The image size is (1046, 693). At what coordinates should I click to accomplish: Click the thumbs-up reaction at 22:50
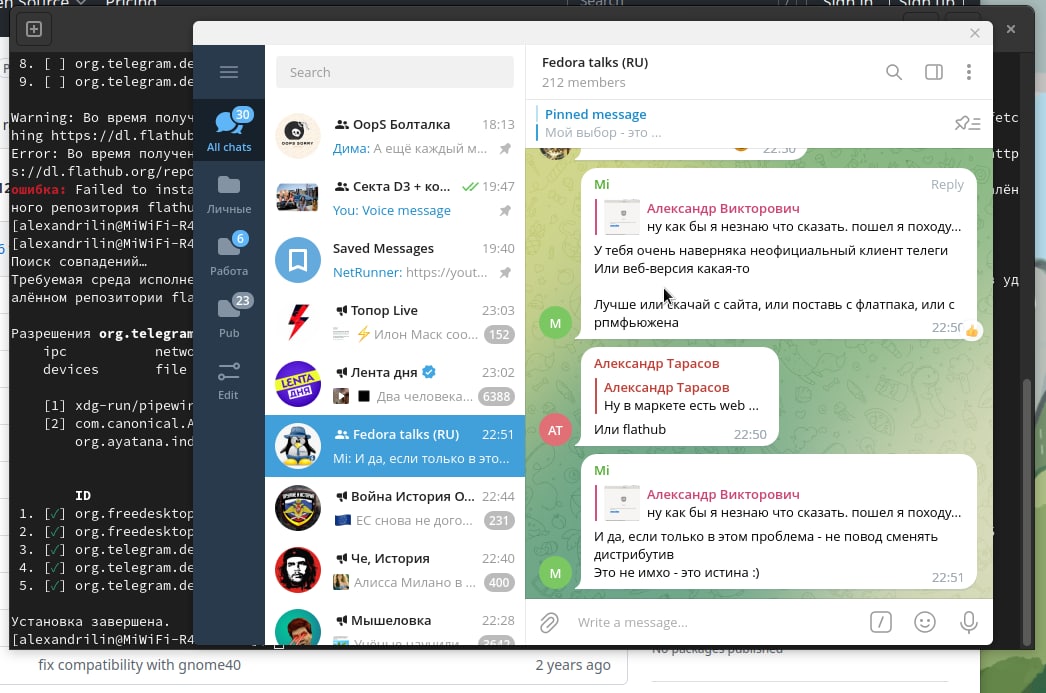972,331
